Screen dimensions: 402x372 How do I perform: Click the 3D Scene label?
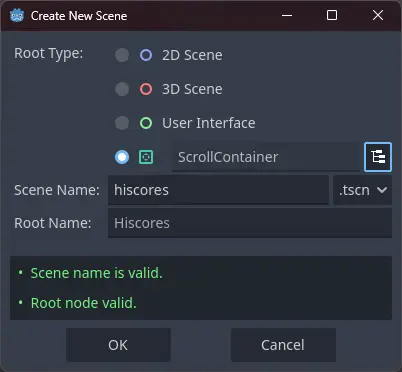192,89
